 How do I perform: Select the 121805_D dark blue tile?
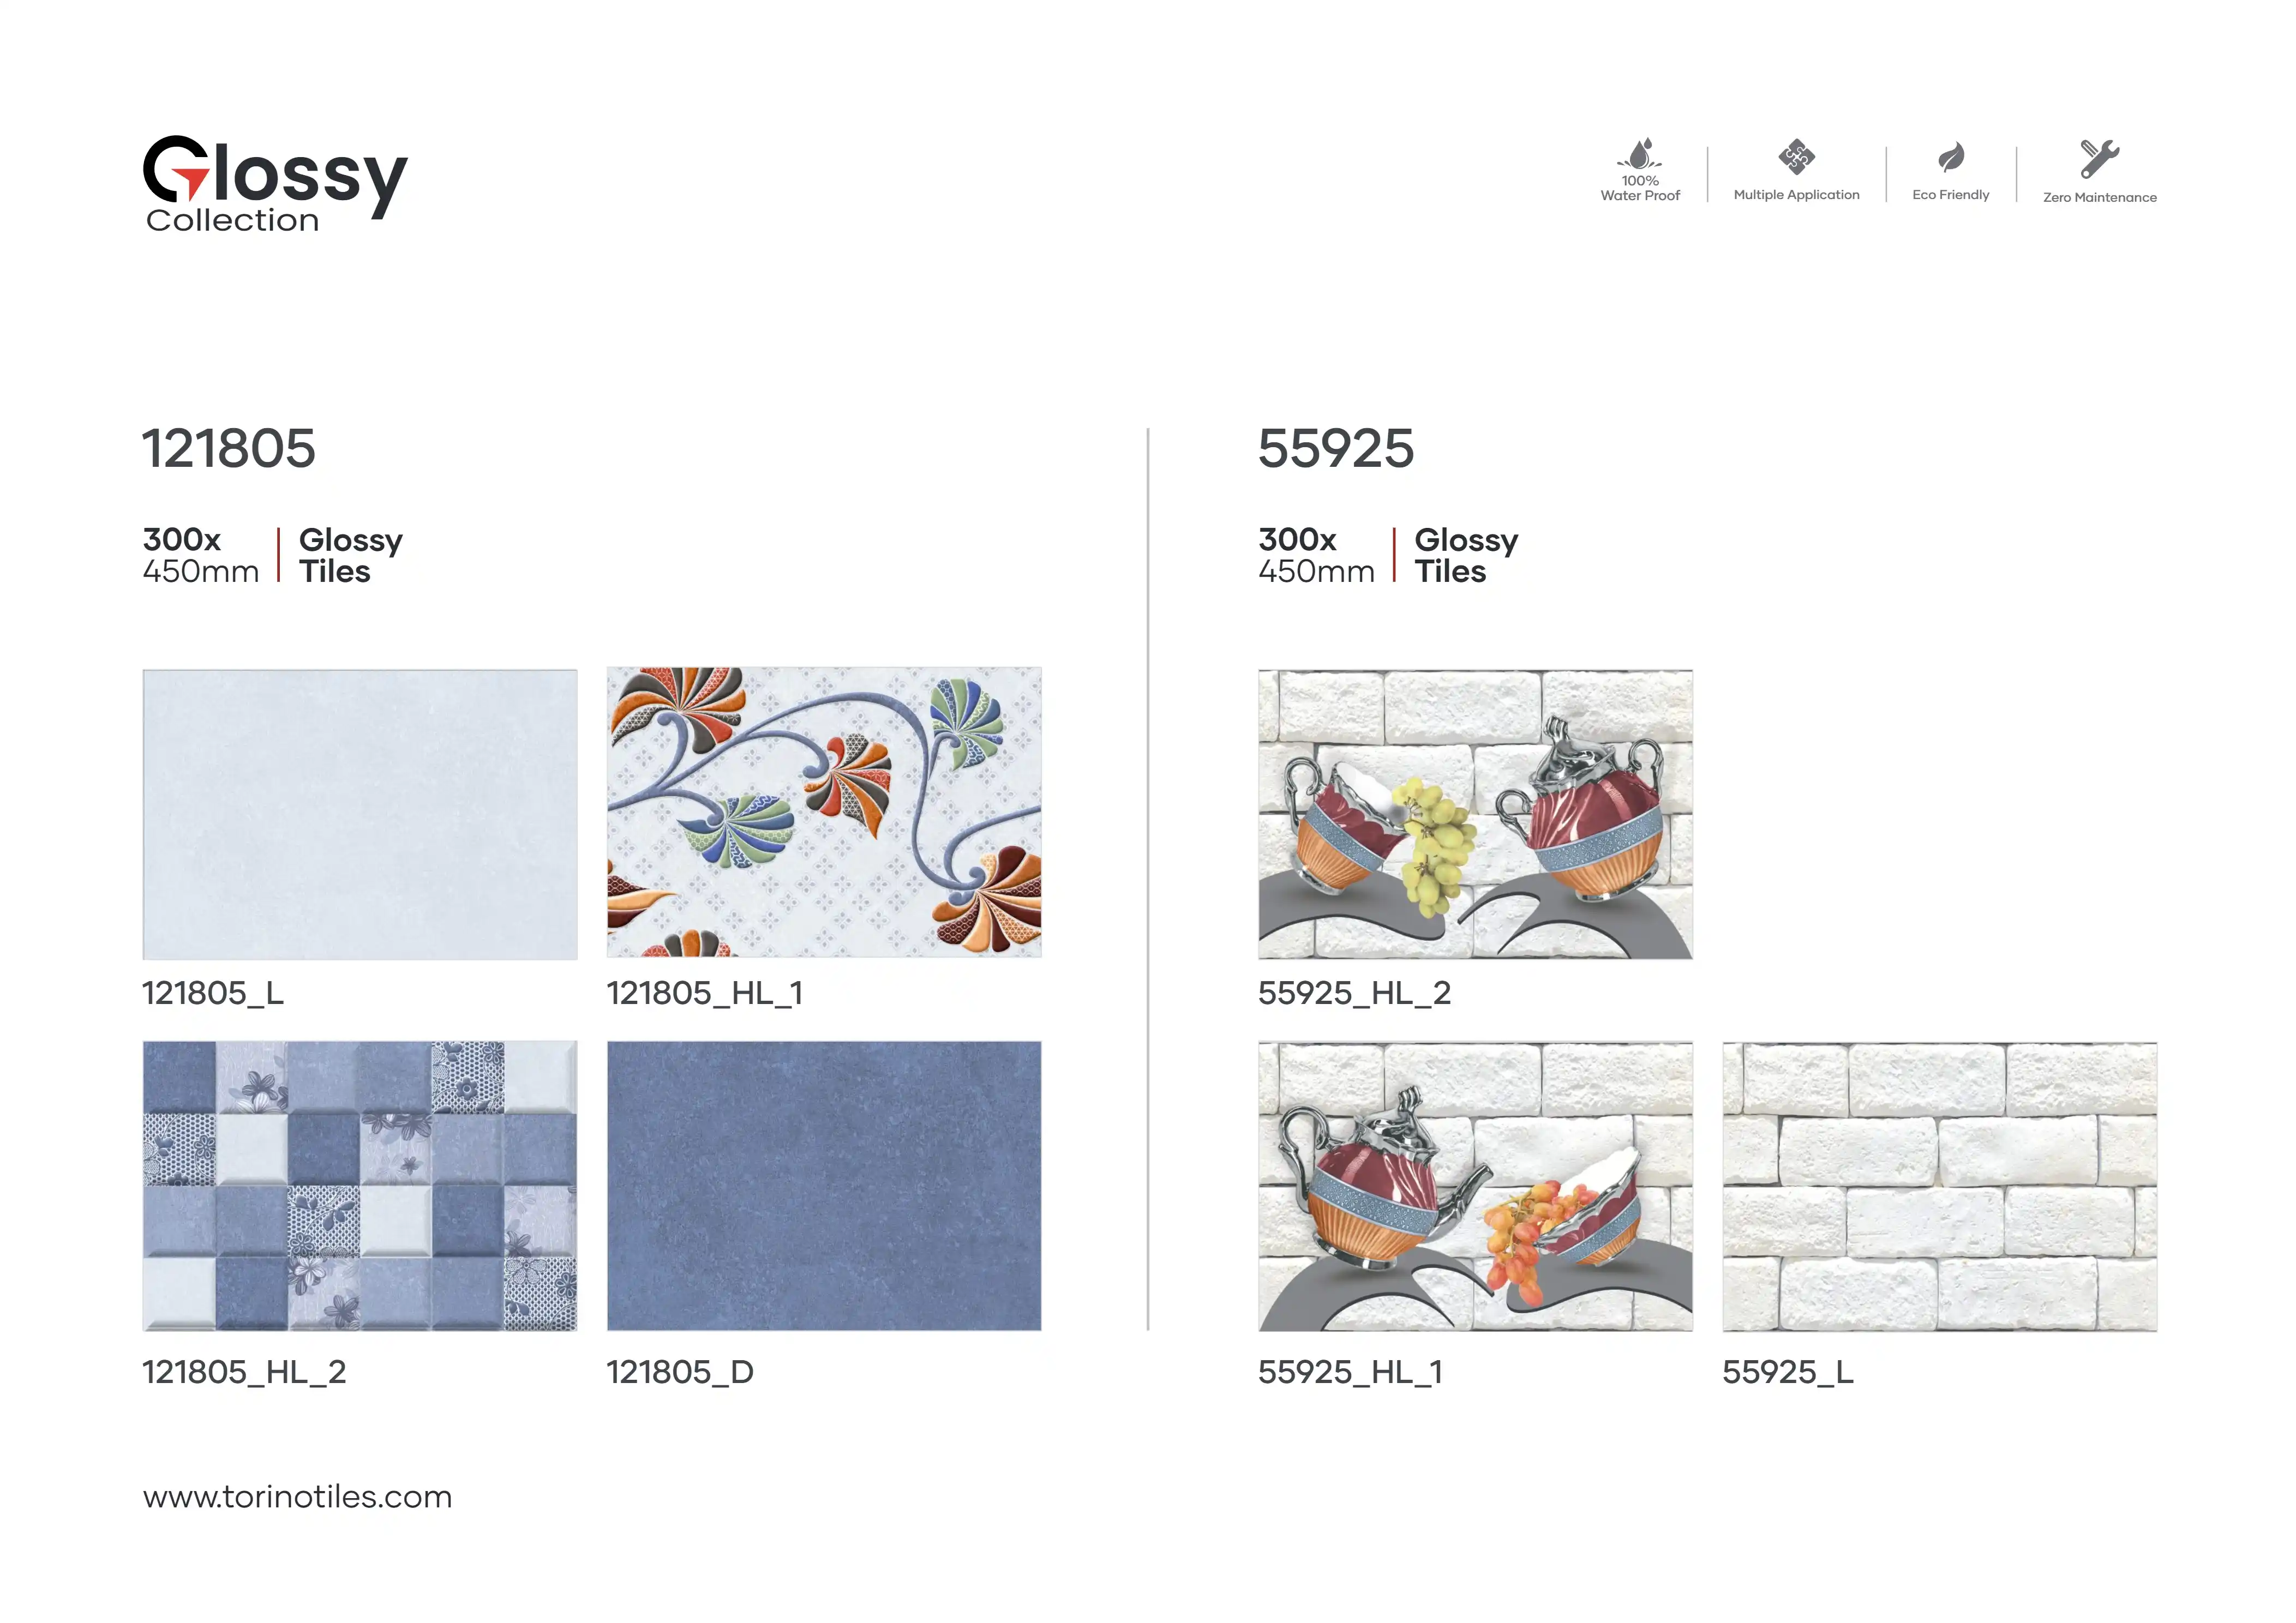[824, 1186]
